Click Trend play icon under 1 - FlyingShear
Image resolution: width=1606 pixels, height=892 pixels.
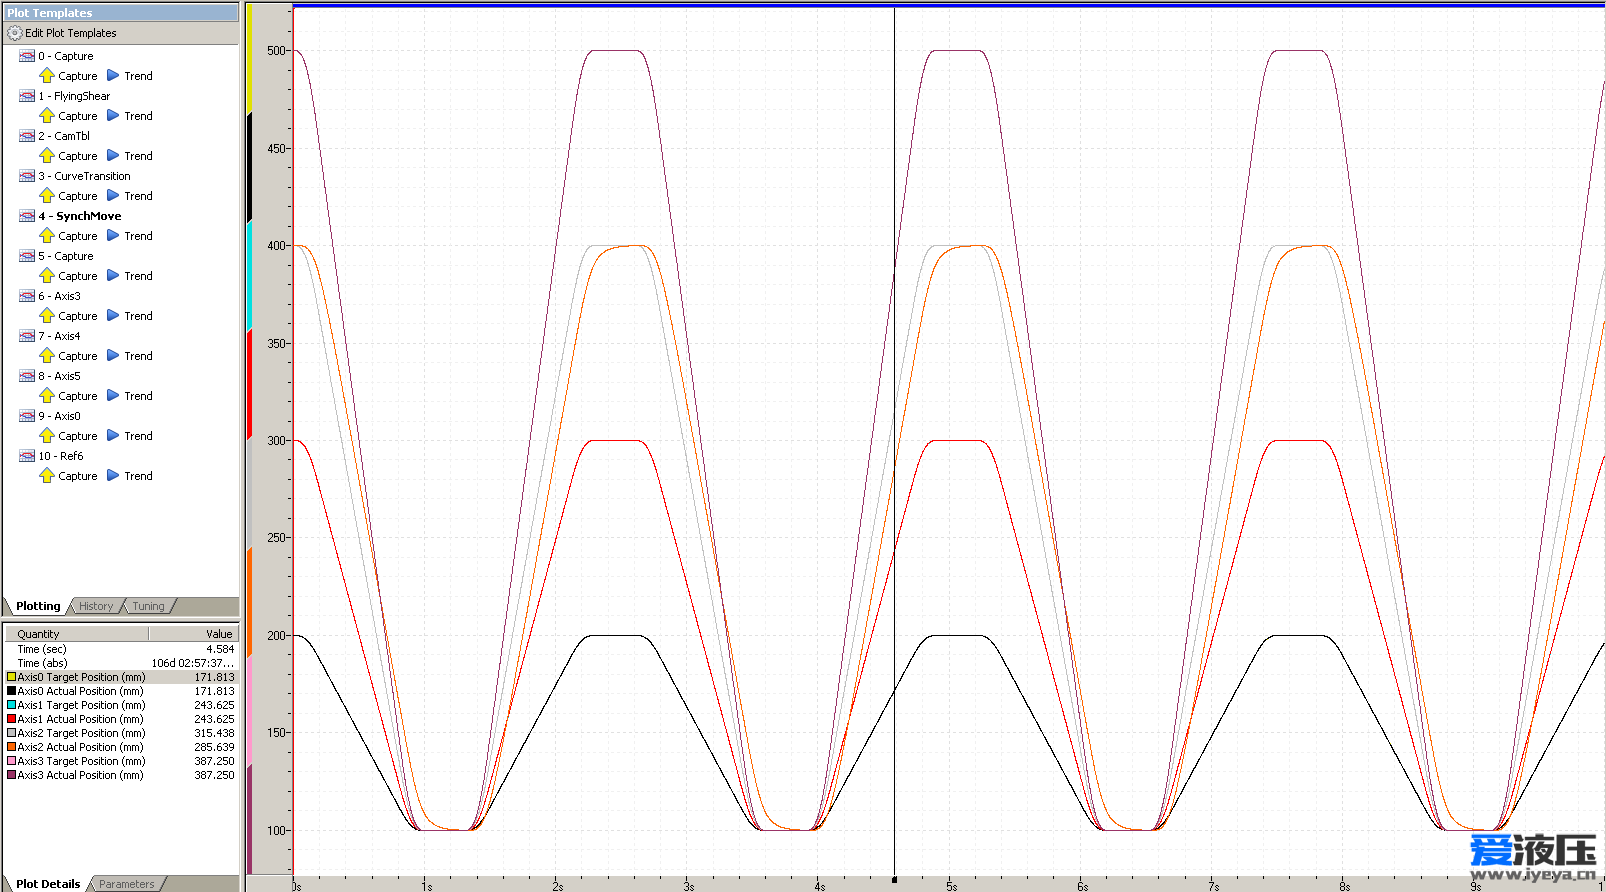click(x=113, y=116)
